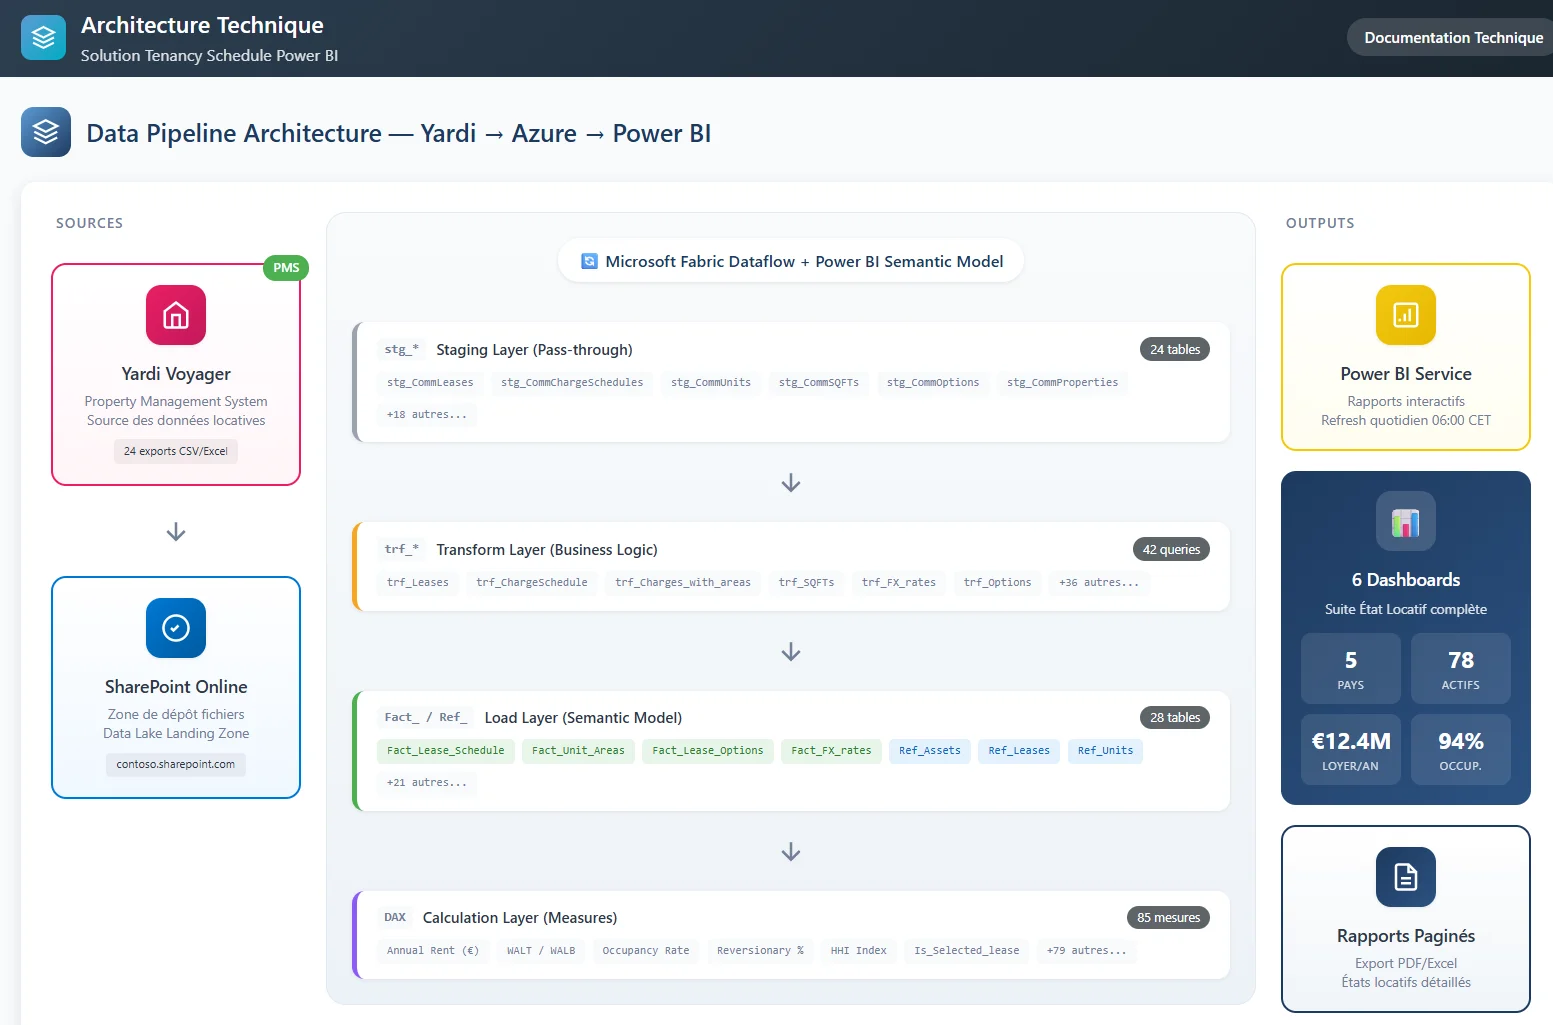Toggle the 85 mesures badge on Calculation Layer

pyautogui.click(x=1168, y=917)
